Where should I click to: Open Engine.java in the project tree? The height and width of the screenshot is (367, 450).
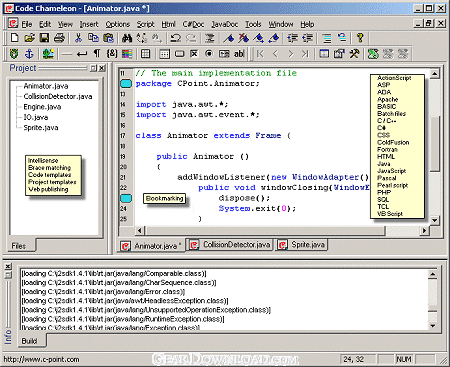tap(42, 107)
